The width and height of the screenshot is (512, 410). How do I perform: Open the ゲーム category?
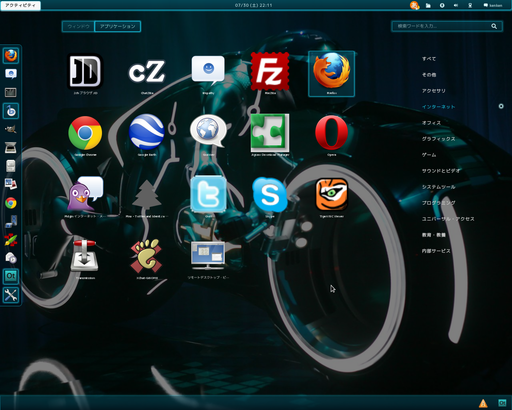[x=429, y=155]
